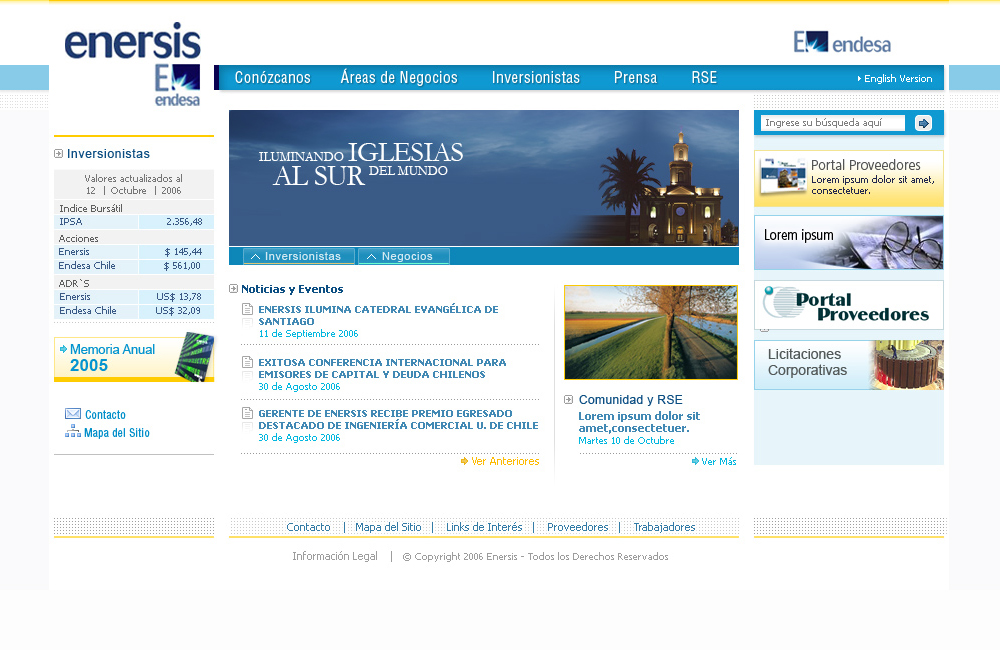Viewport: 1000px width, 650px height.
Task: Open Licitaciones Corporativas banner
Action: [x=848, y=364]
